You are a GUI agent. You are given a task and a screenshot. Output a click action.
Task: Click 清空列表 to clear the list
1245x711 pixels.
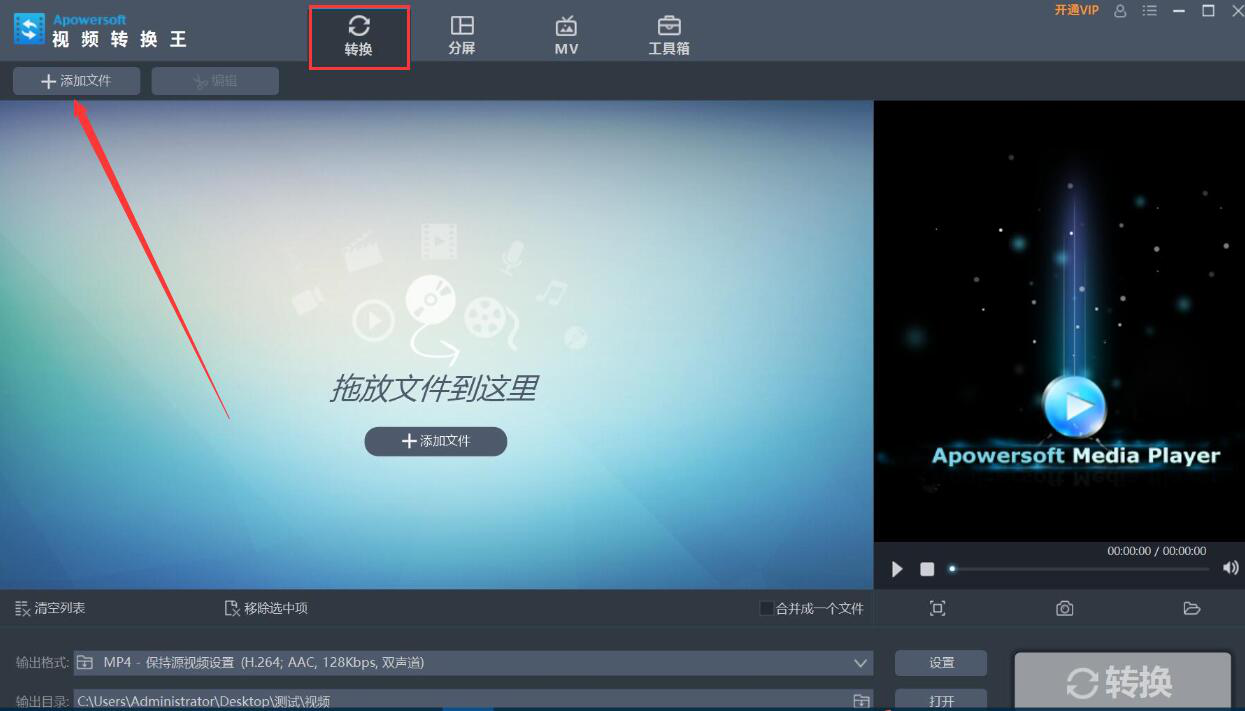tap(50, 608)
